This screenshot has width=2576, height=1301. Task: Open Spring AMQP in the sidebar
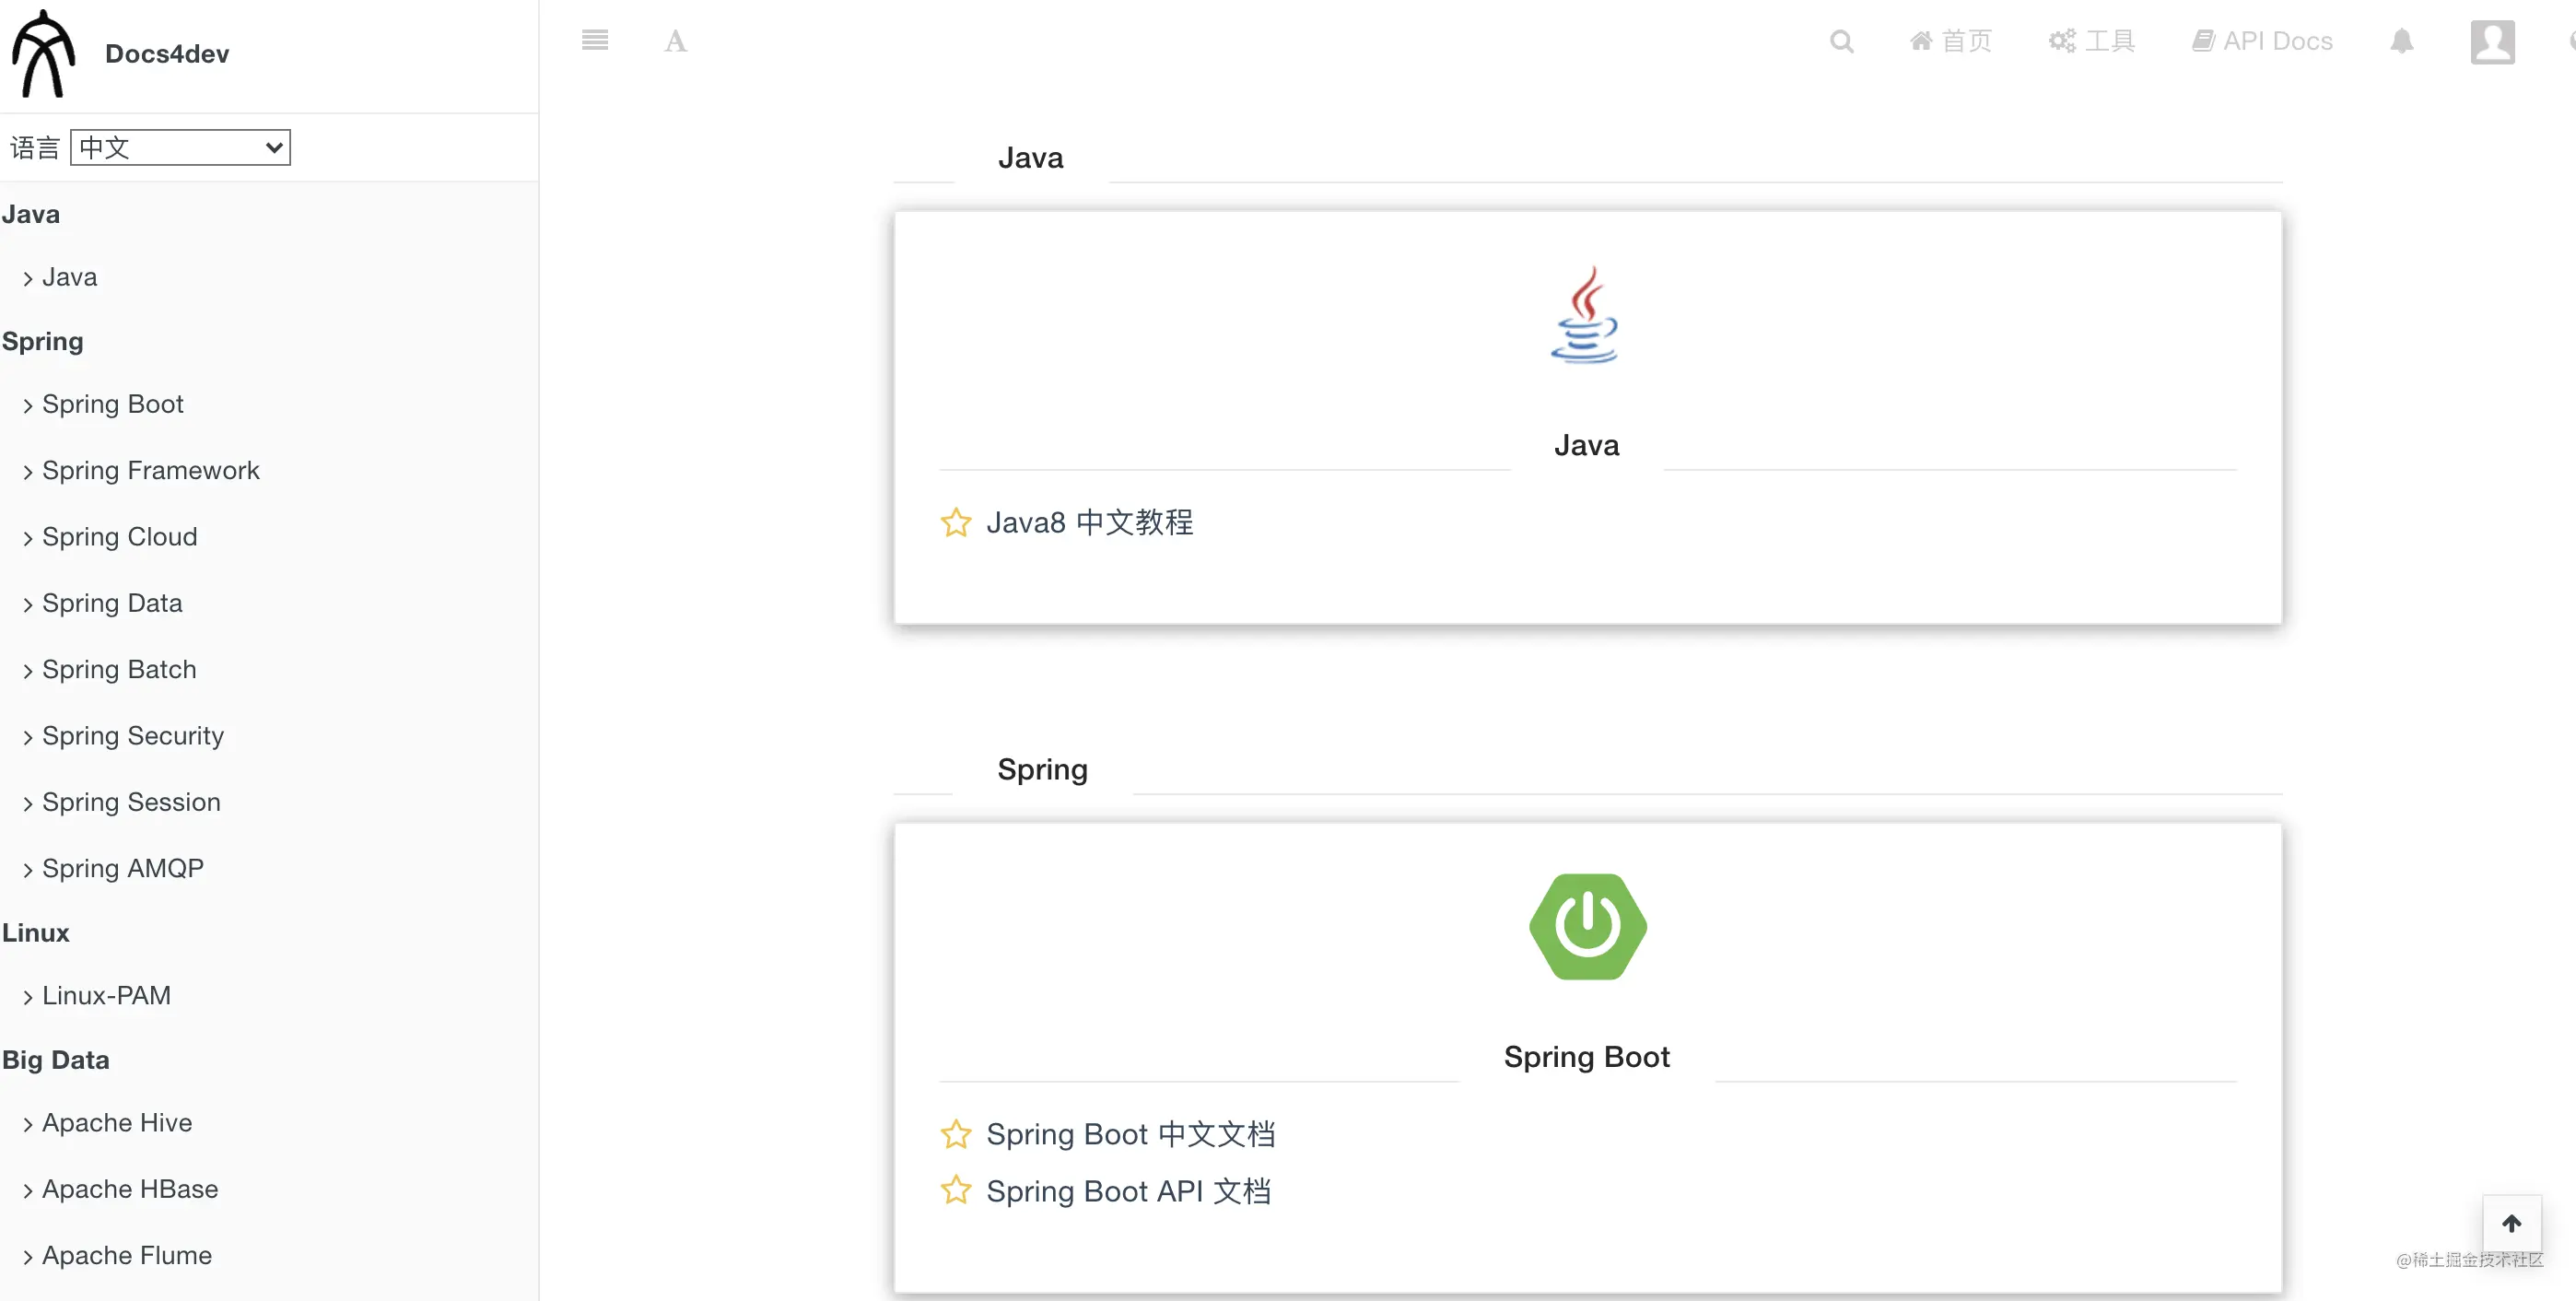coord(123,868)
